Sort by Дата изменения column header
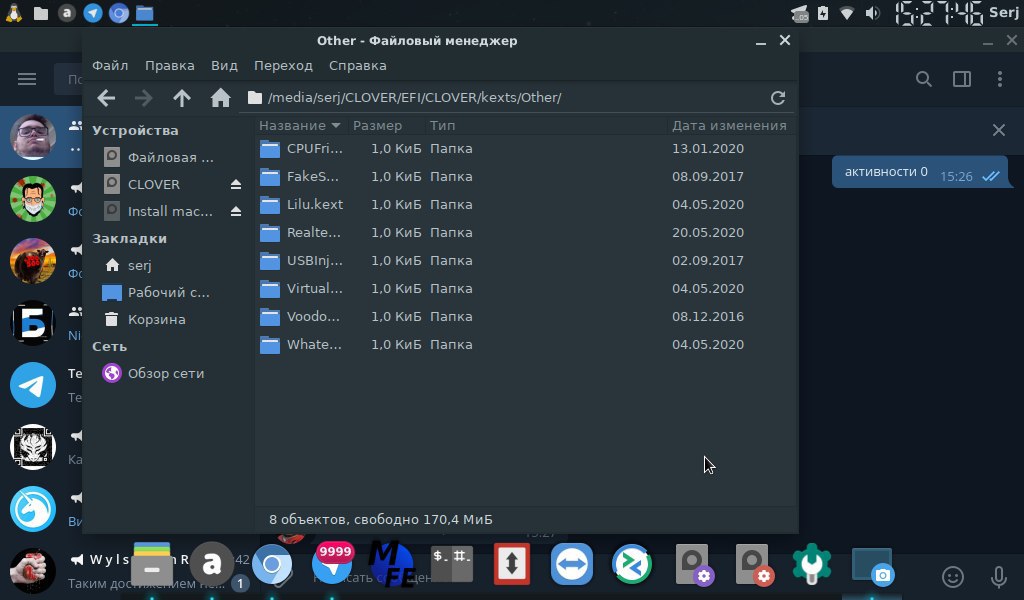 [x=729, y=125]
